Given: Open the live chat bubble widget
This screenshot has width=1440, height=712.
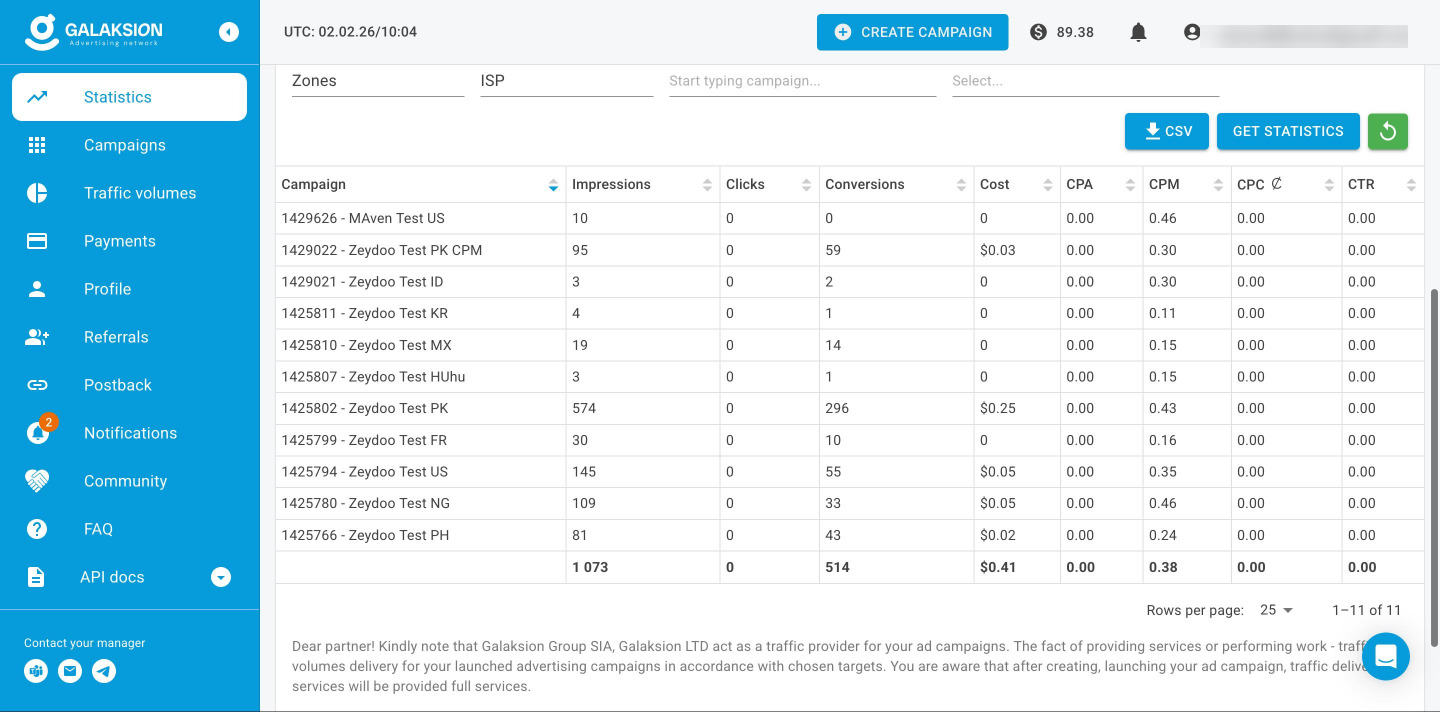Looking at the screenshot, I should pos(1386,657).
